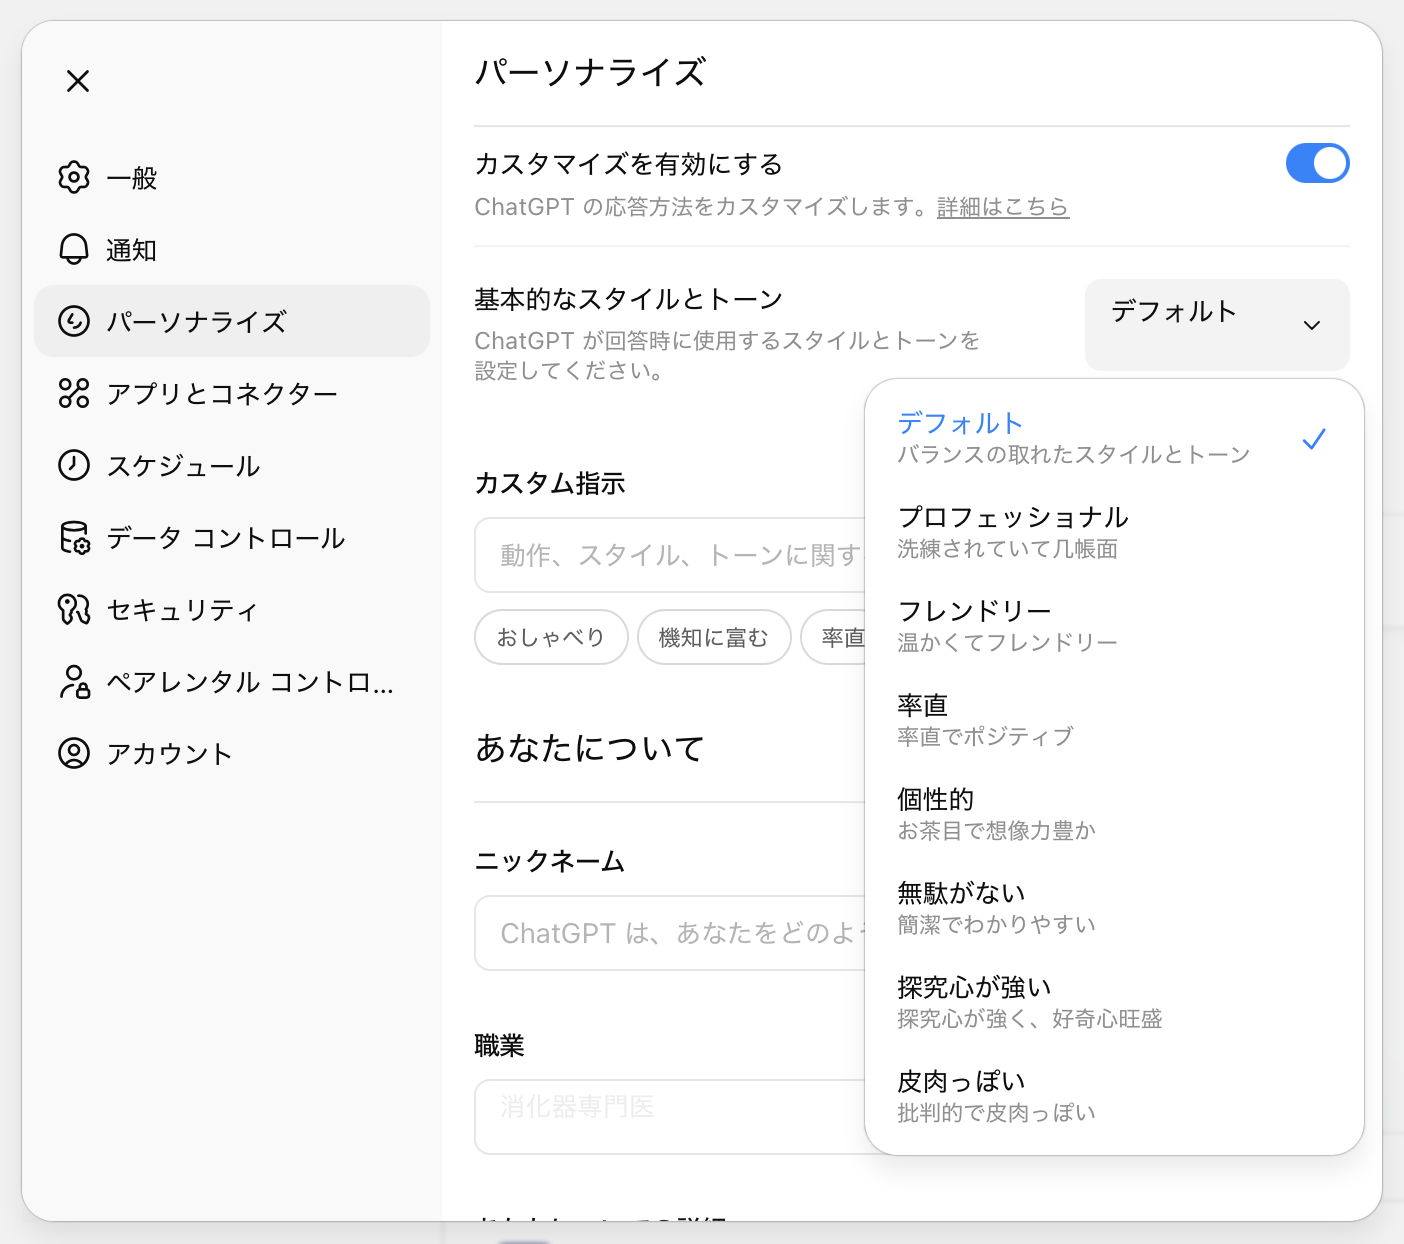The image size is (1404, 1244).
Task: Click the bell icon for 通知
Action: pyautogui.click(x=74, y=250)
